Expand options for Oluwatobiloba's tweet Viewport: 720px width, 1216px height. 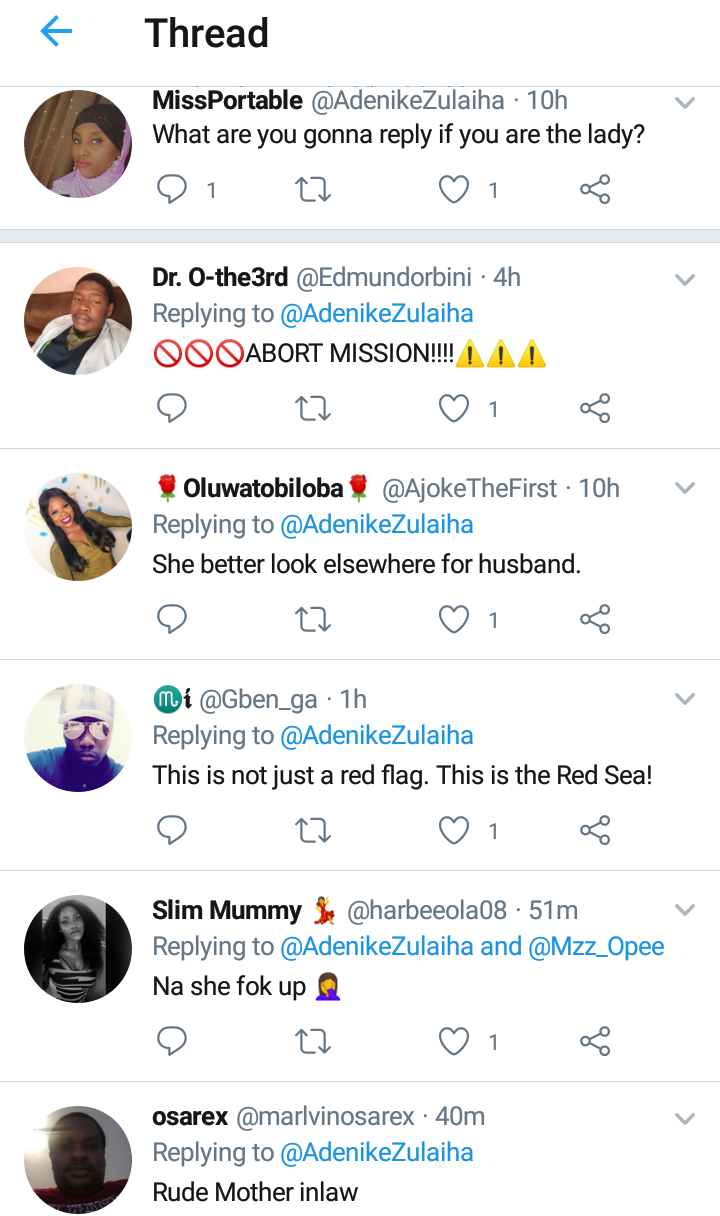click(685, 488)
